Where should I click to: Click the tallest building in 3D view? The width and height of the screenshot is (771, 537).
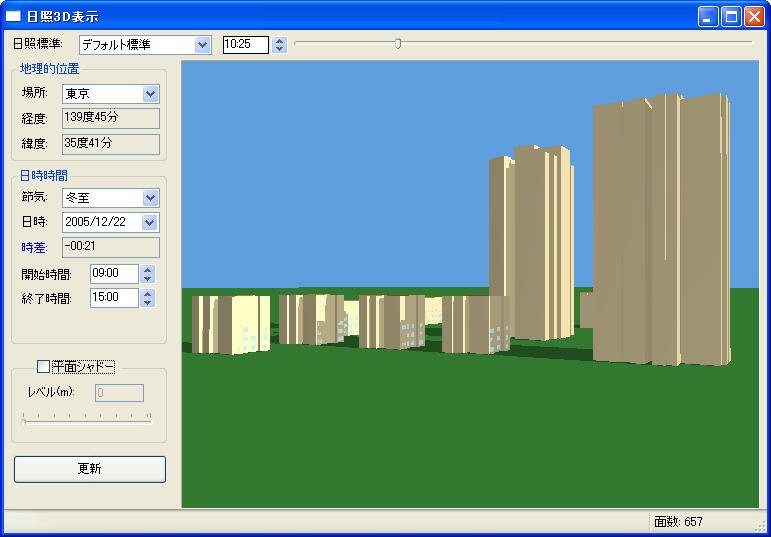[661, 229]
